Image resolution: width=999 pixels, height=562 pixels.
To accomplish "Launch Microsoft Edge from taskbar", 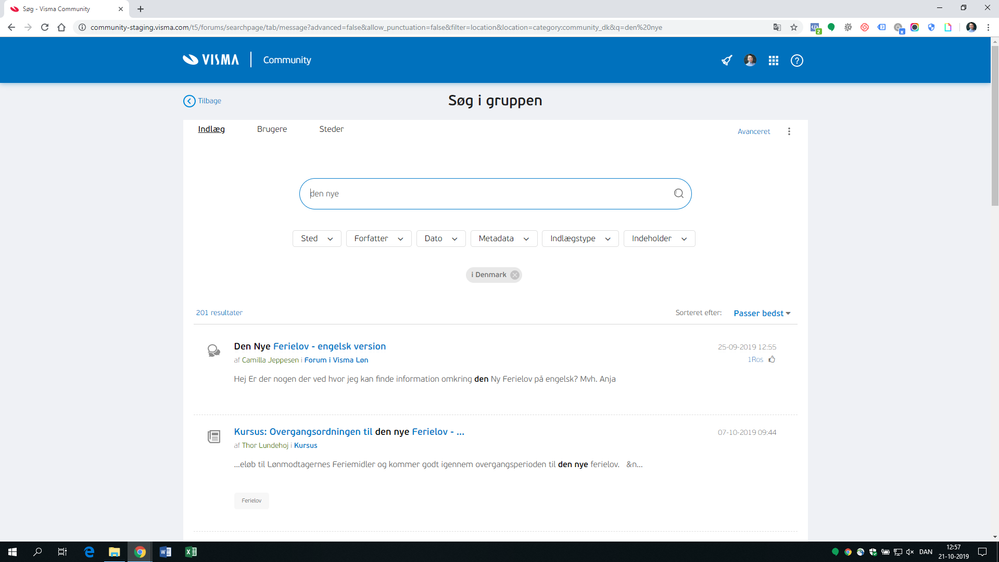I will [x=89, y=552].
